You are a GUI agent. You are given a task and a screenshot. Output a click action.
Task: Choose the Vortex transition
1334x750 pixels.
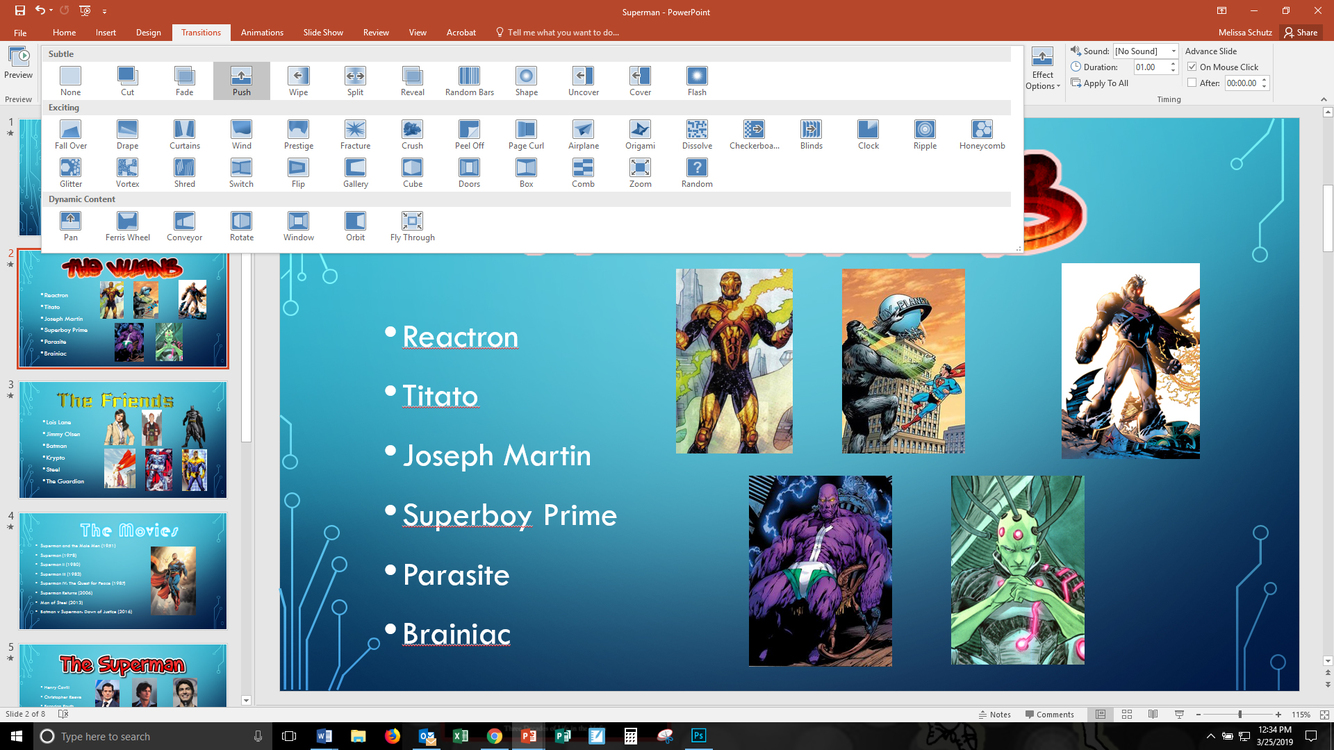pos(127,172)
